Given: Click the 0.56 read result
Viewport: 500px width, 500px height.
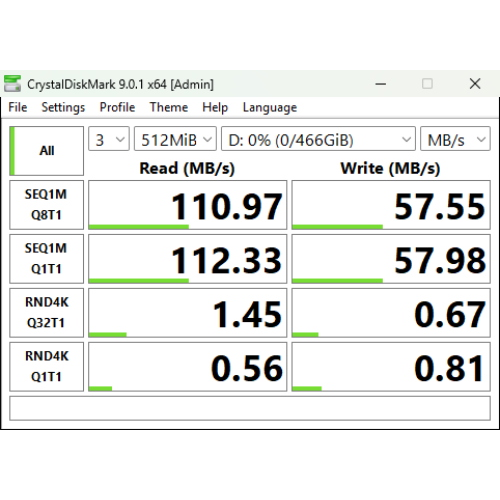Looking at the screenshot, I should point(187,367).
